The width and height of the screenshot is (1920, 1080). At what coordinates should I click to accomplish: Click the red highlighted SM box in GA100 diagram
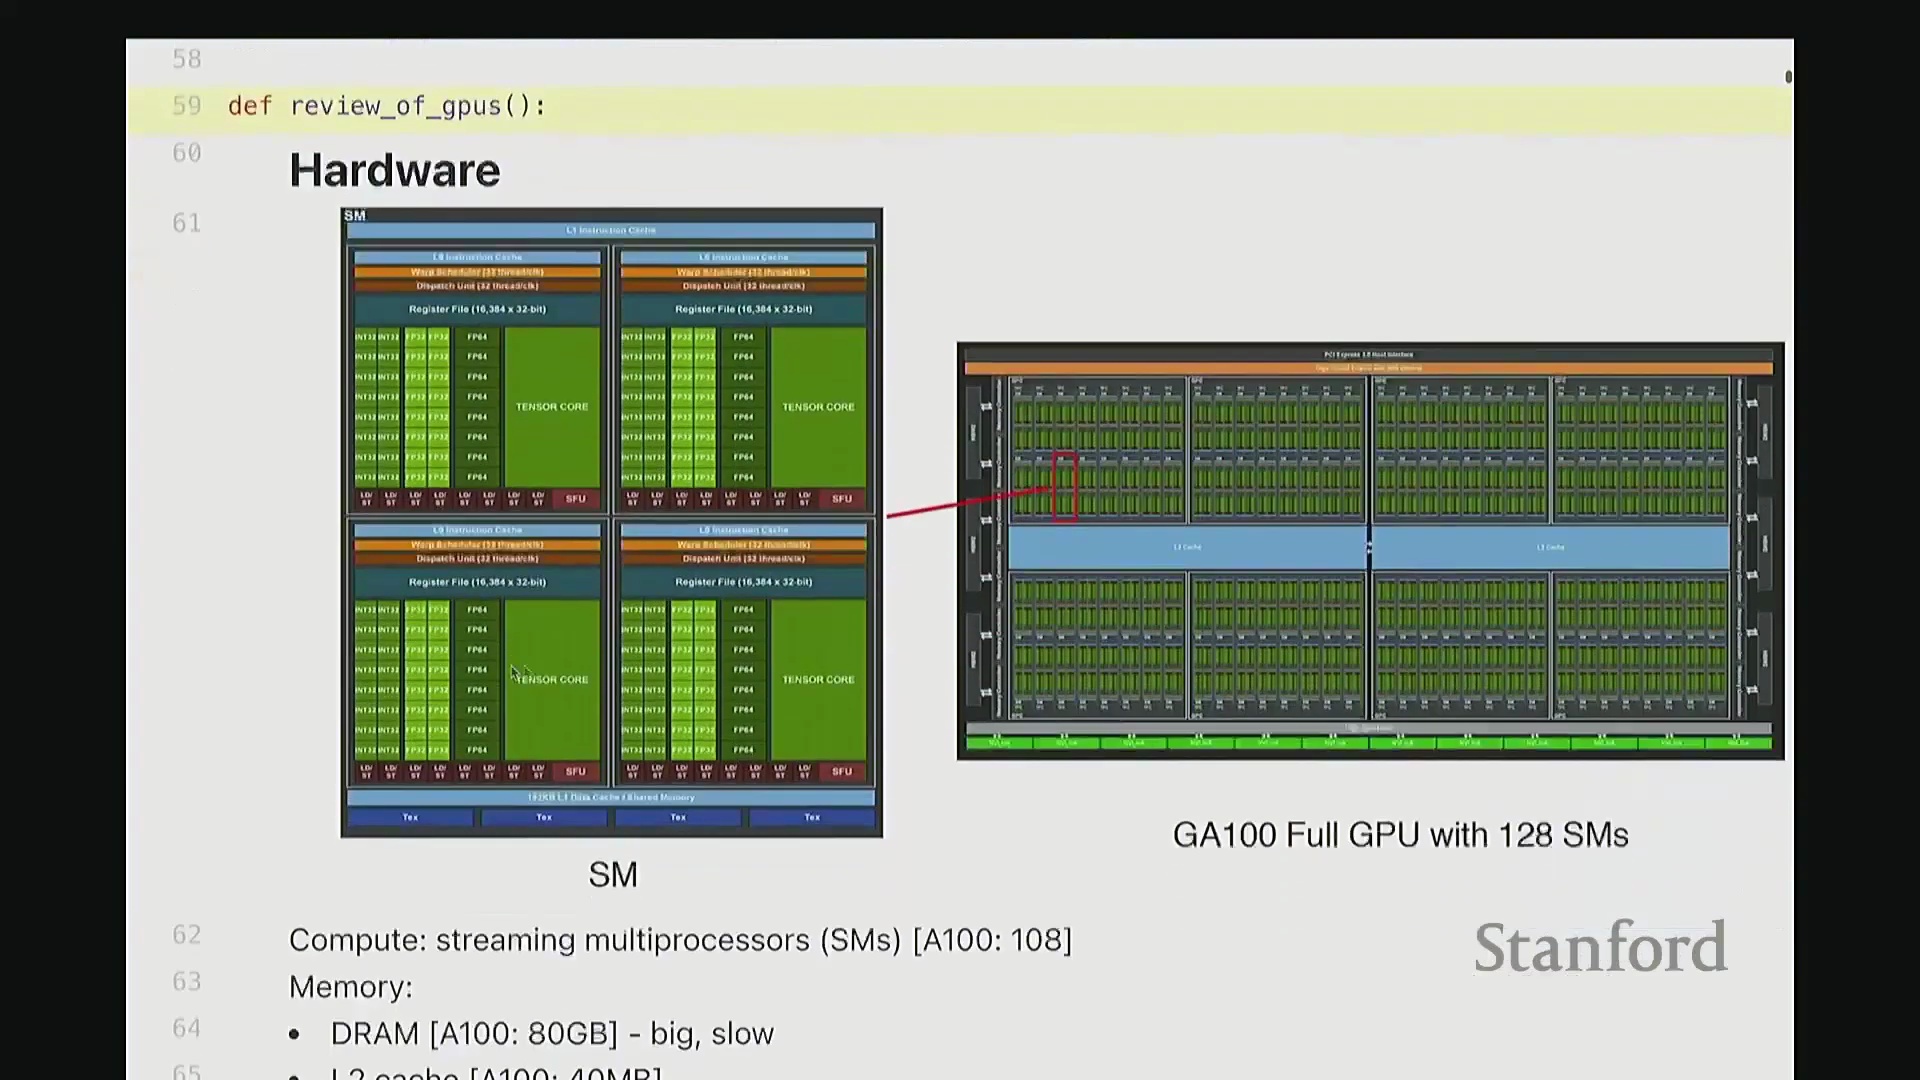click(x=1065, y=487)
